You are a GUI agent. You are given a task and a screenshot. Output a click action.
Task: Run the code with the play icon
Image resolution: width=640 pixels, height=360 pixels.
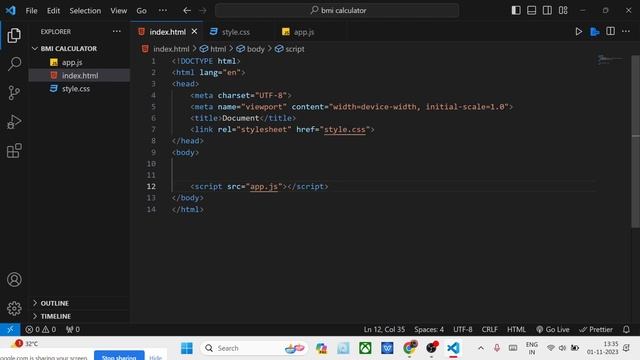(578, 31)
